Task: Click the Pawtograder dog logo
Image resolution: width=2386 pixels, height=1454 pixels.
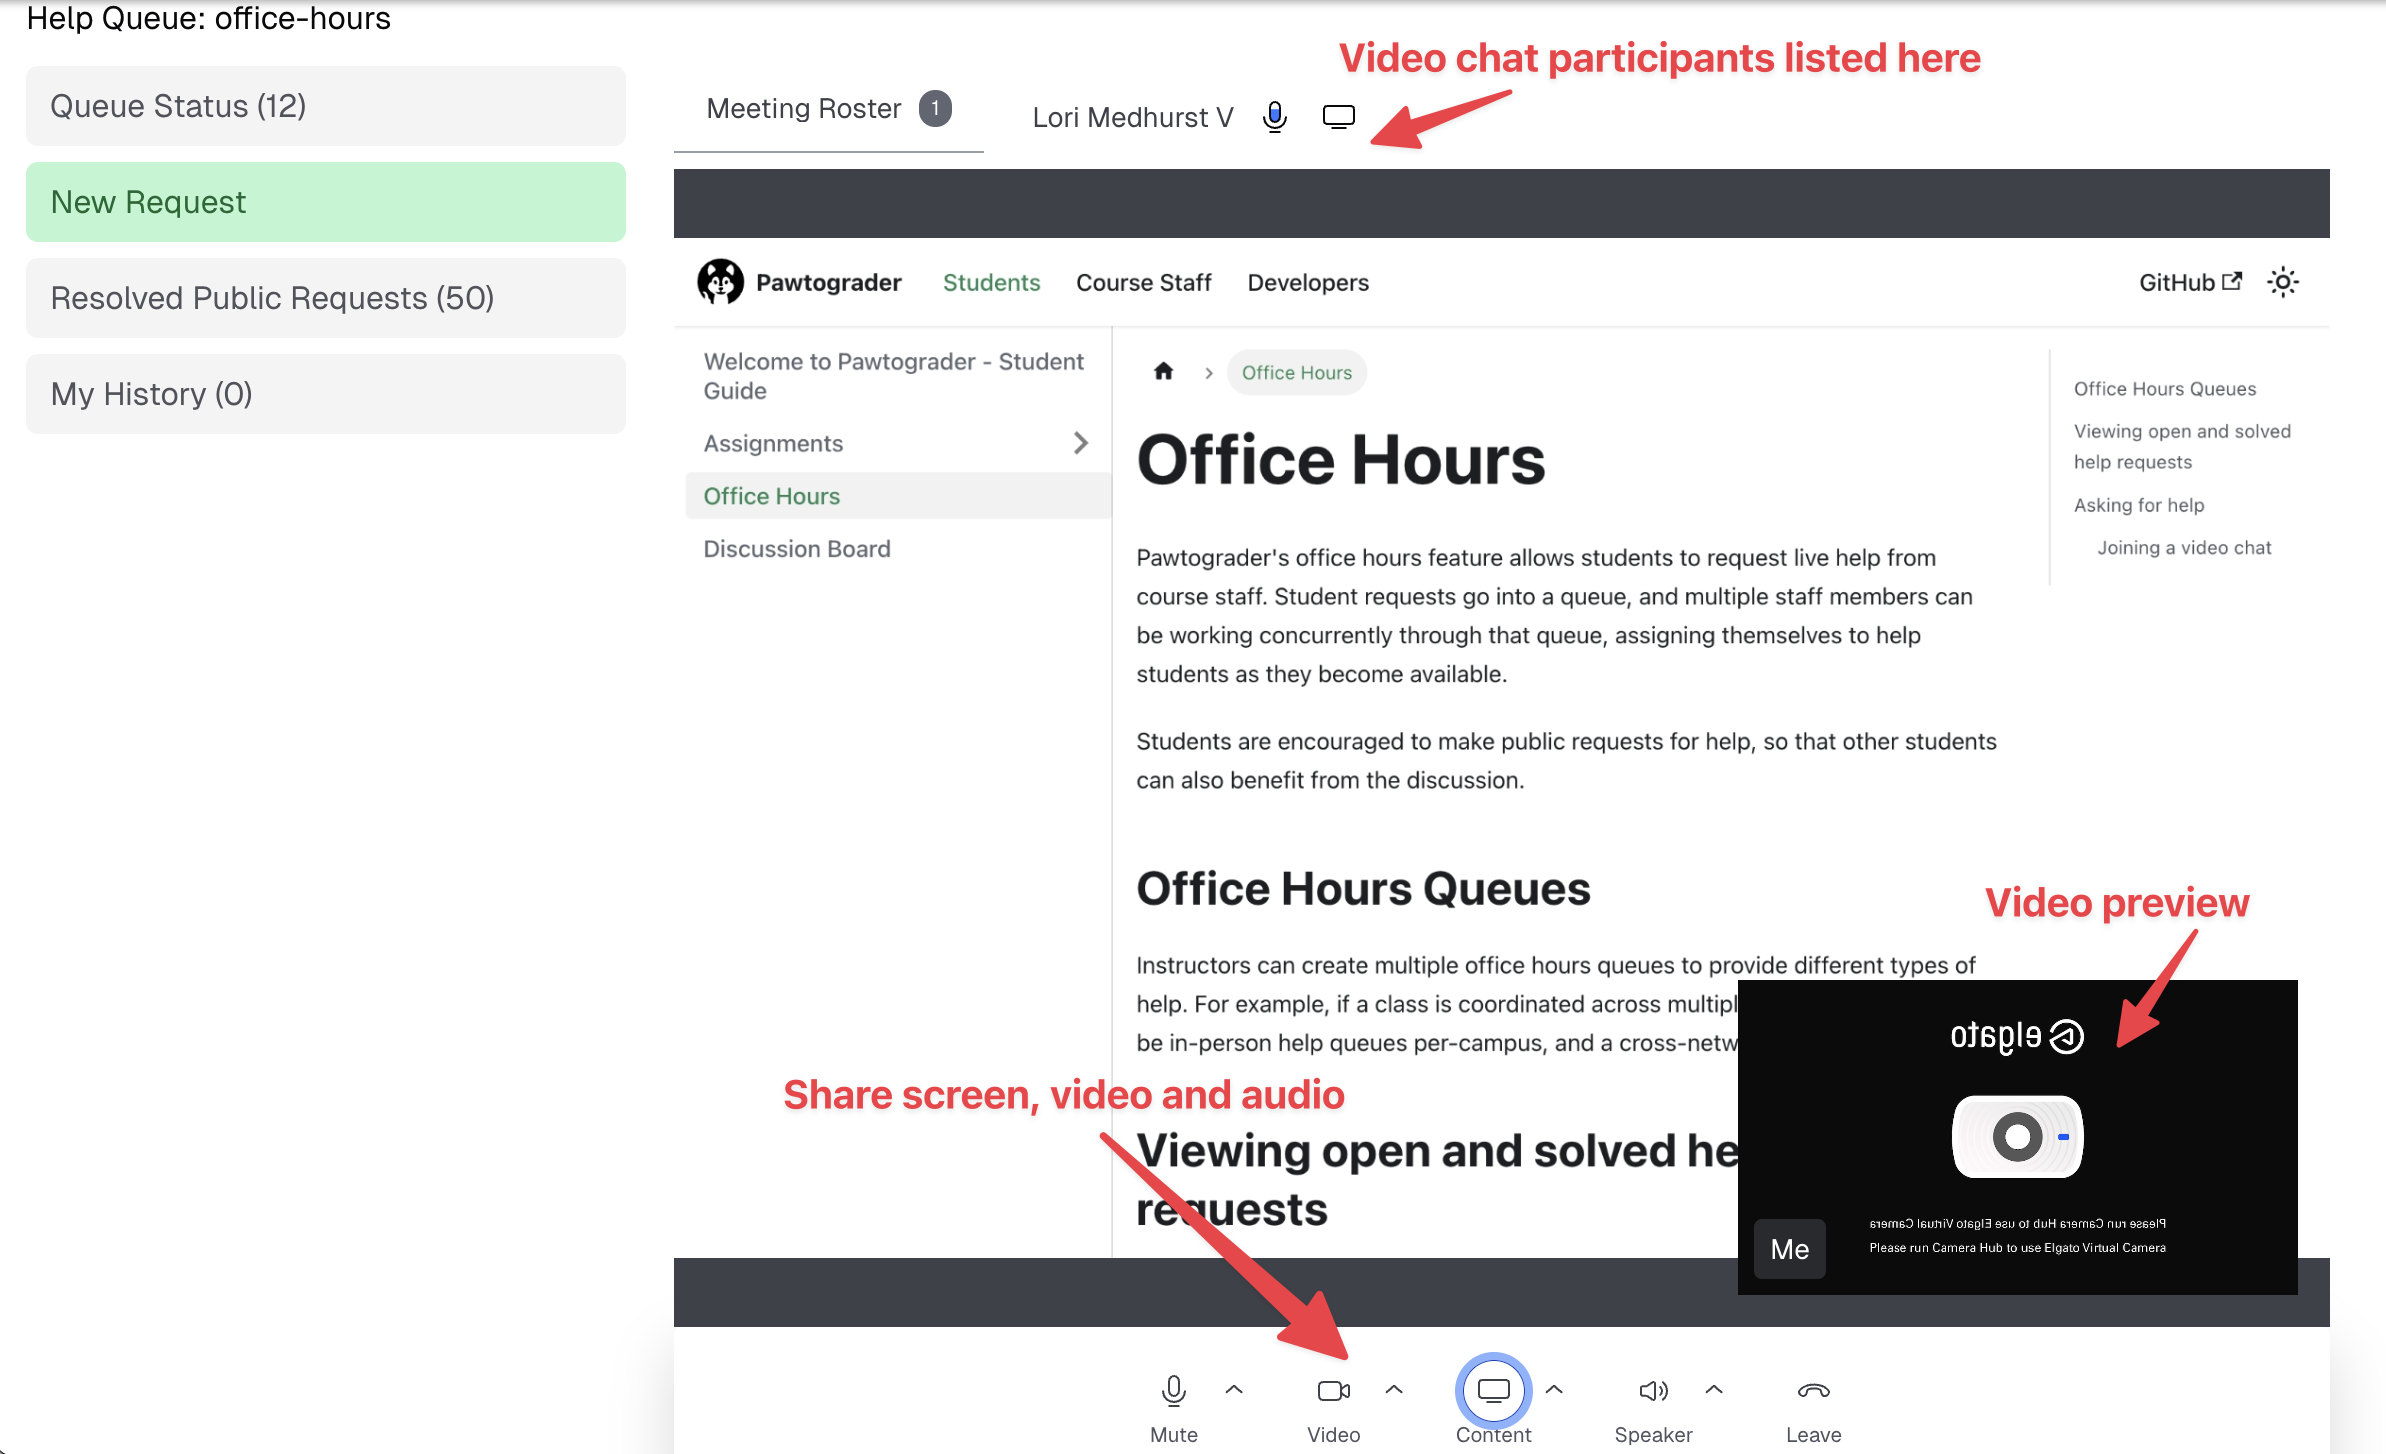Action: pos(720,282)
